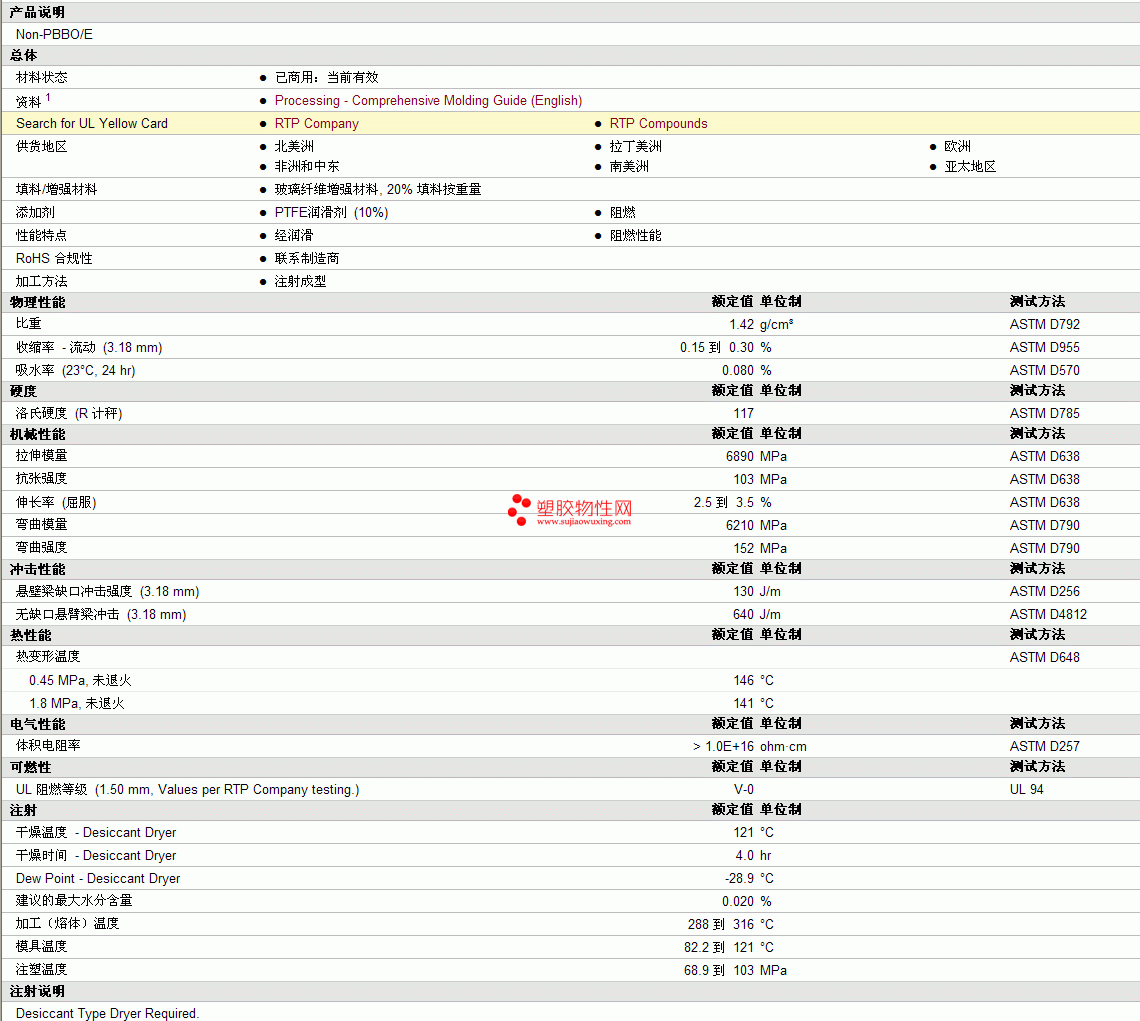Viewport: 1140px width, 1021px height.
Task: Select the supply region '欧洲'
Action: [x=957, y=146]
